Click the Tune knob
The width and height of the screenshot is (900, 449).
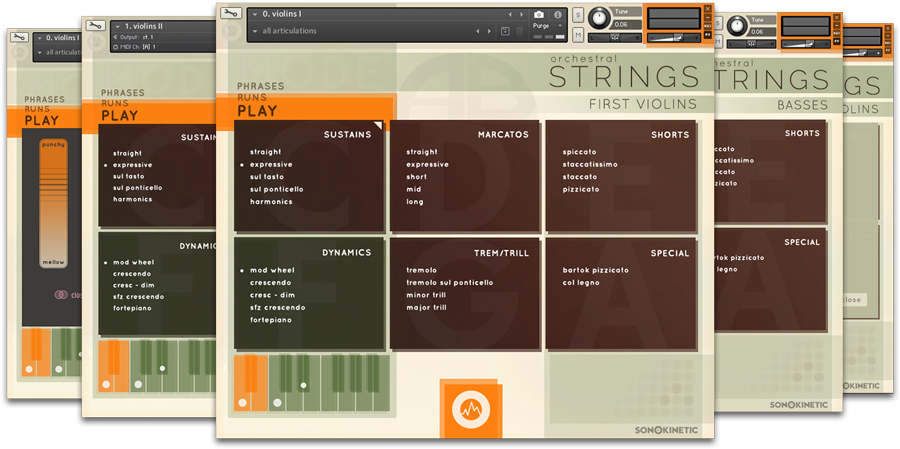(x=600, y=17)
